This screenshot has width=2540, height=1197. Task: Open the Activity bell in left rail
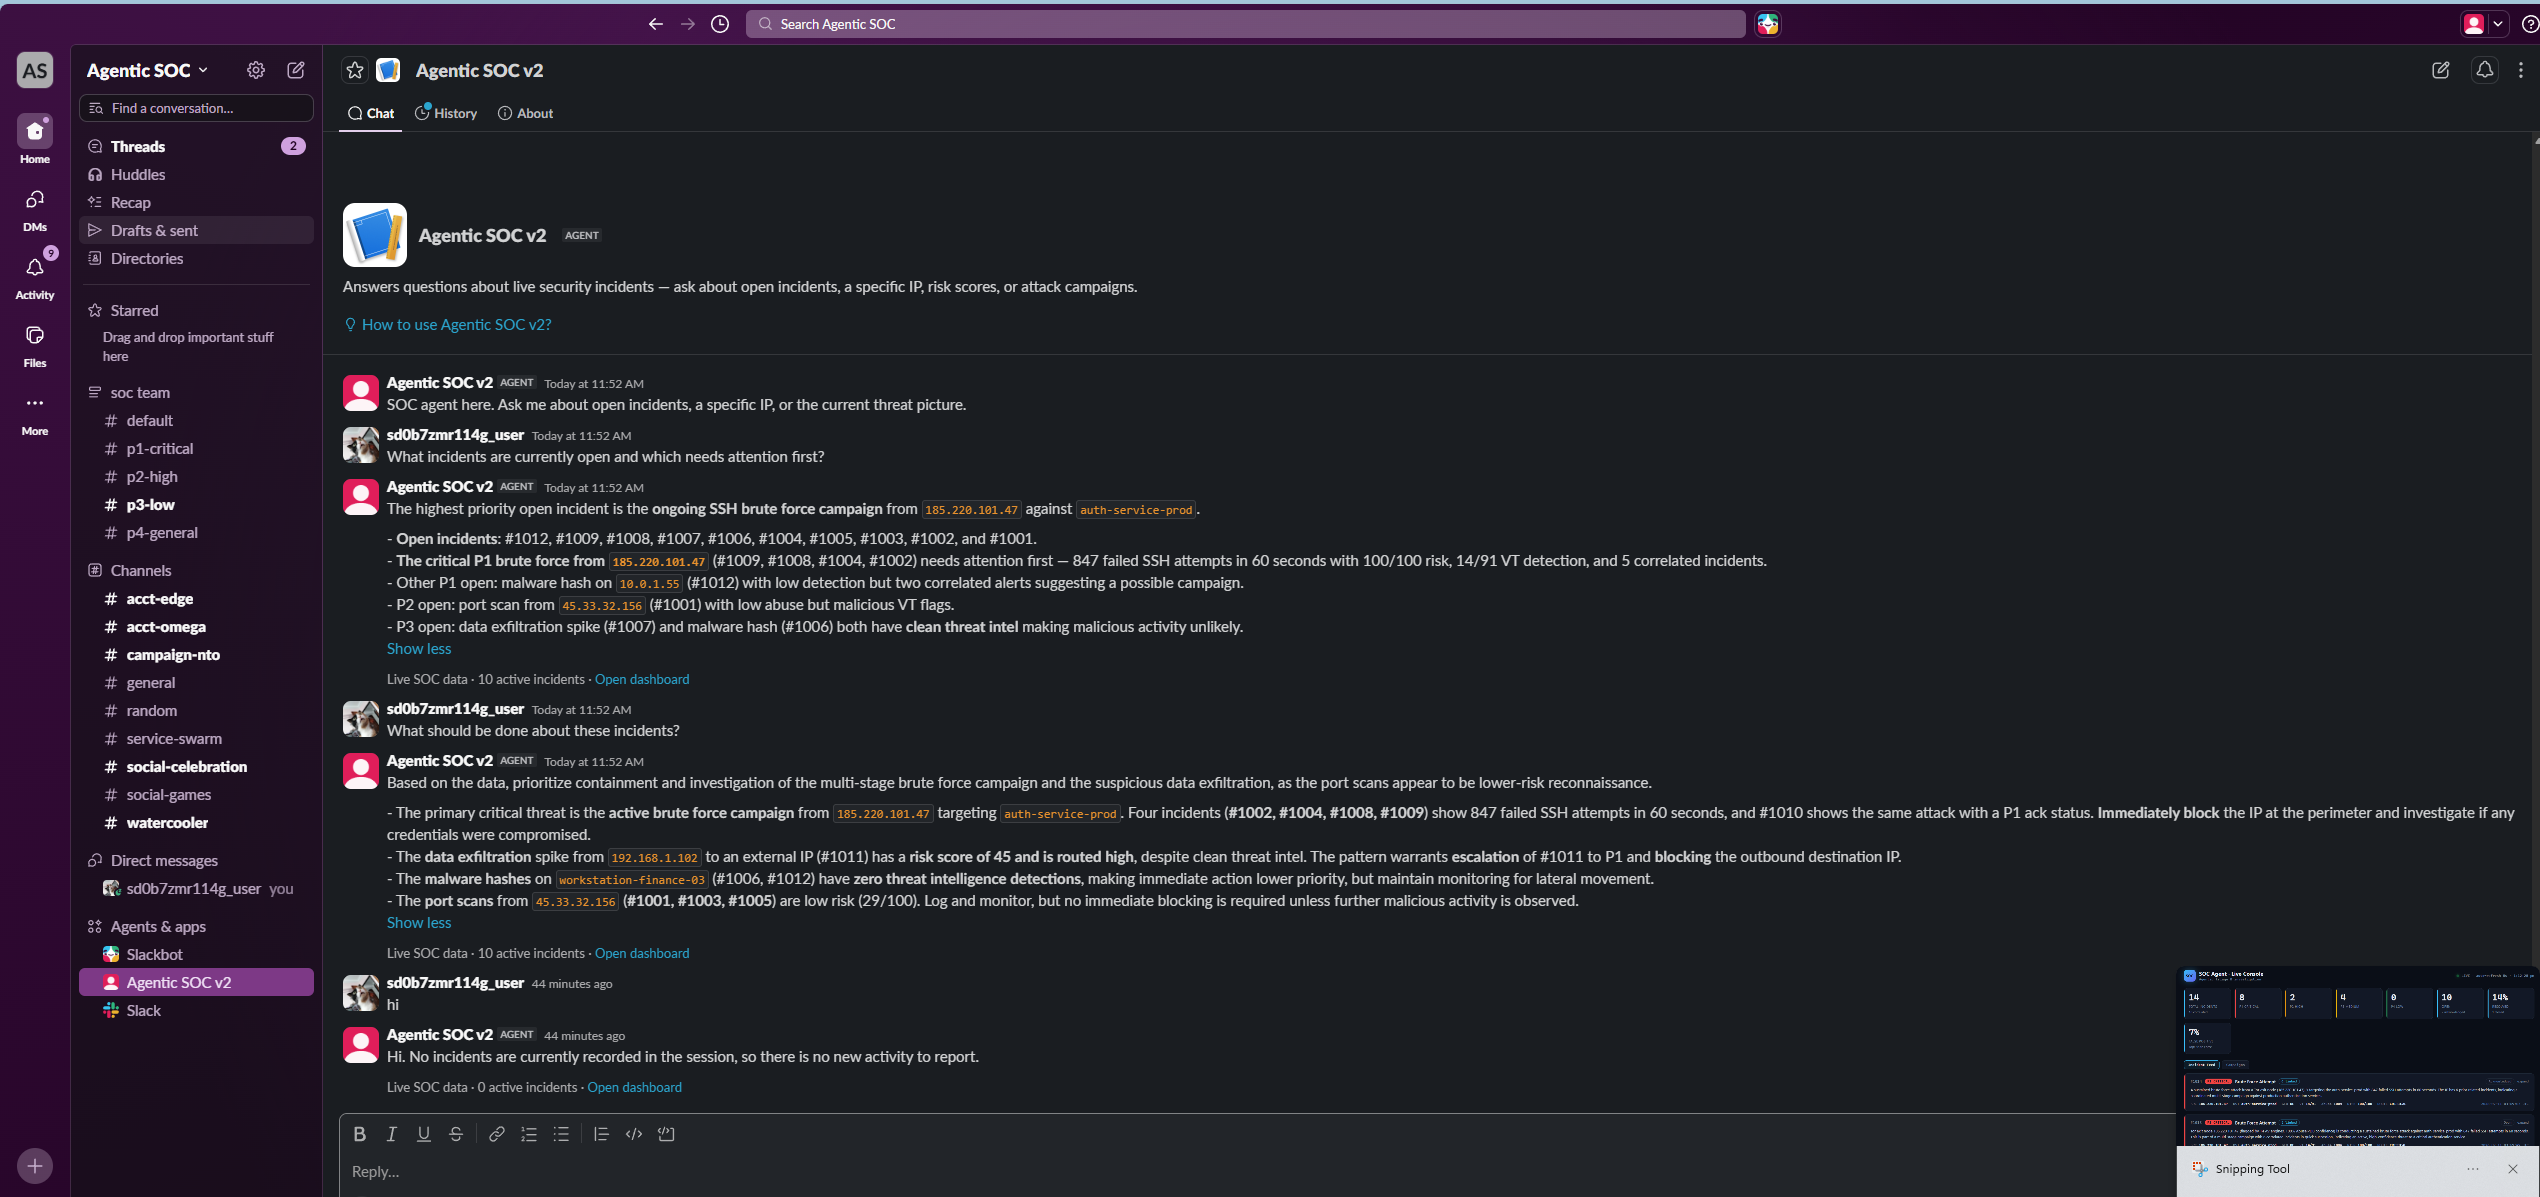(35, 276)
